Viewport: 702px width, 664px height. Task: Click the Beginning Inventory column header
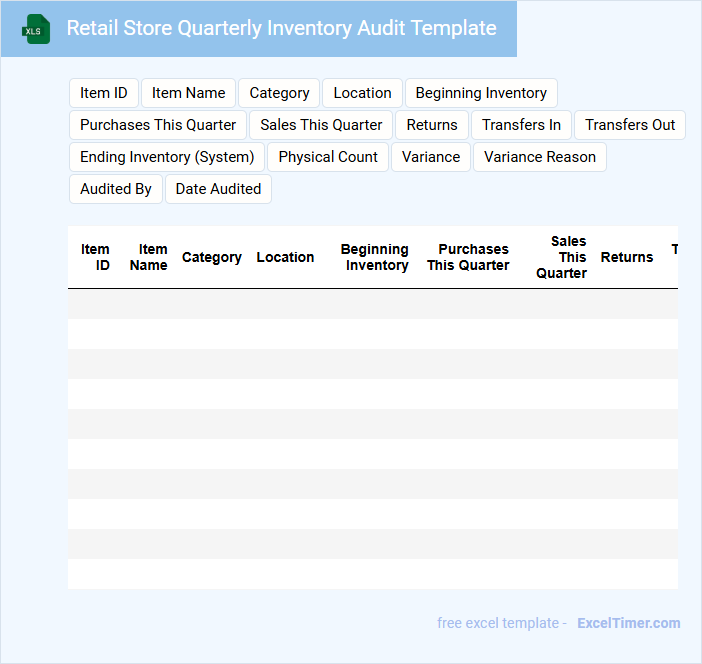click(x=375, y=257)
